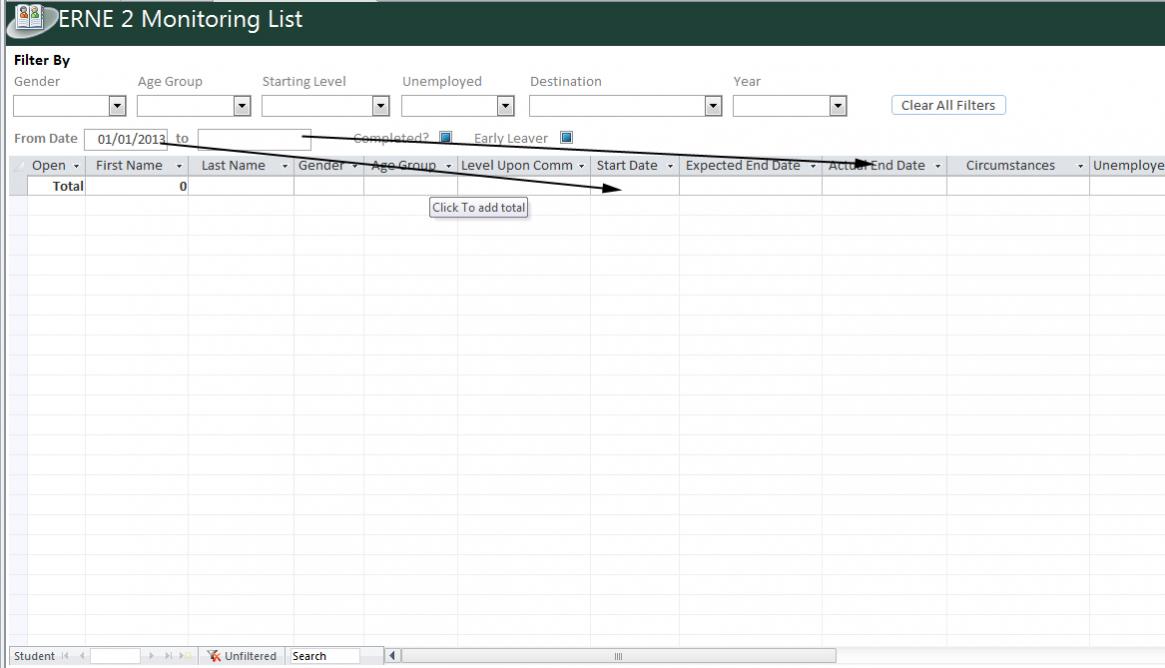This screenshot has width=1165, height=668.
Task: Click the Clear All Filters button
Action: point(948,106)
